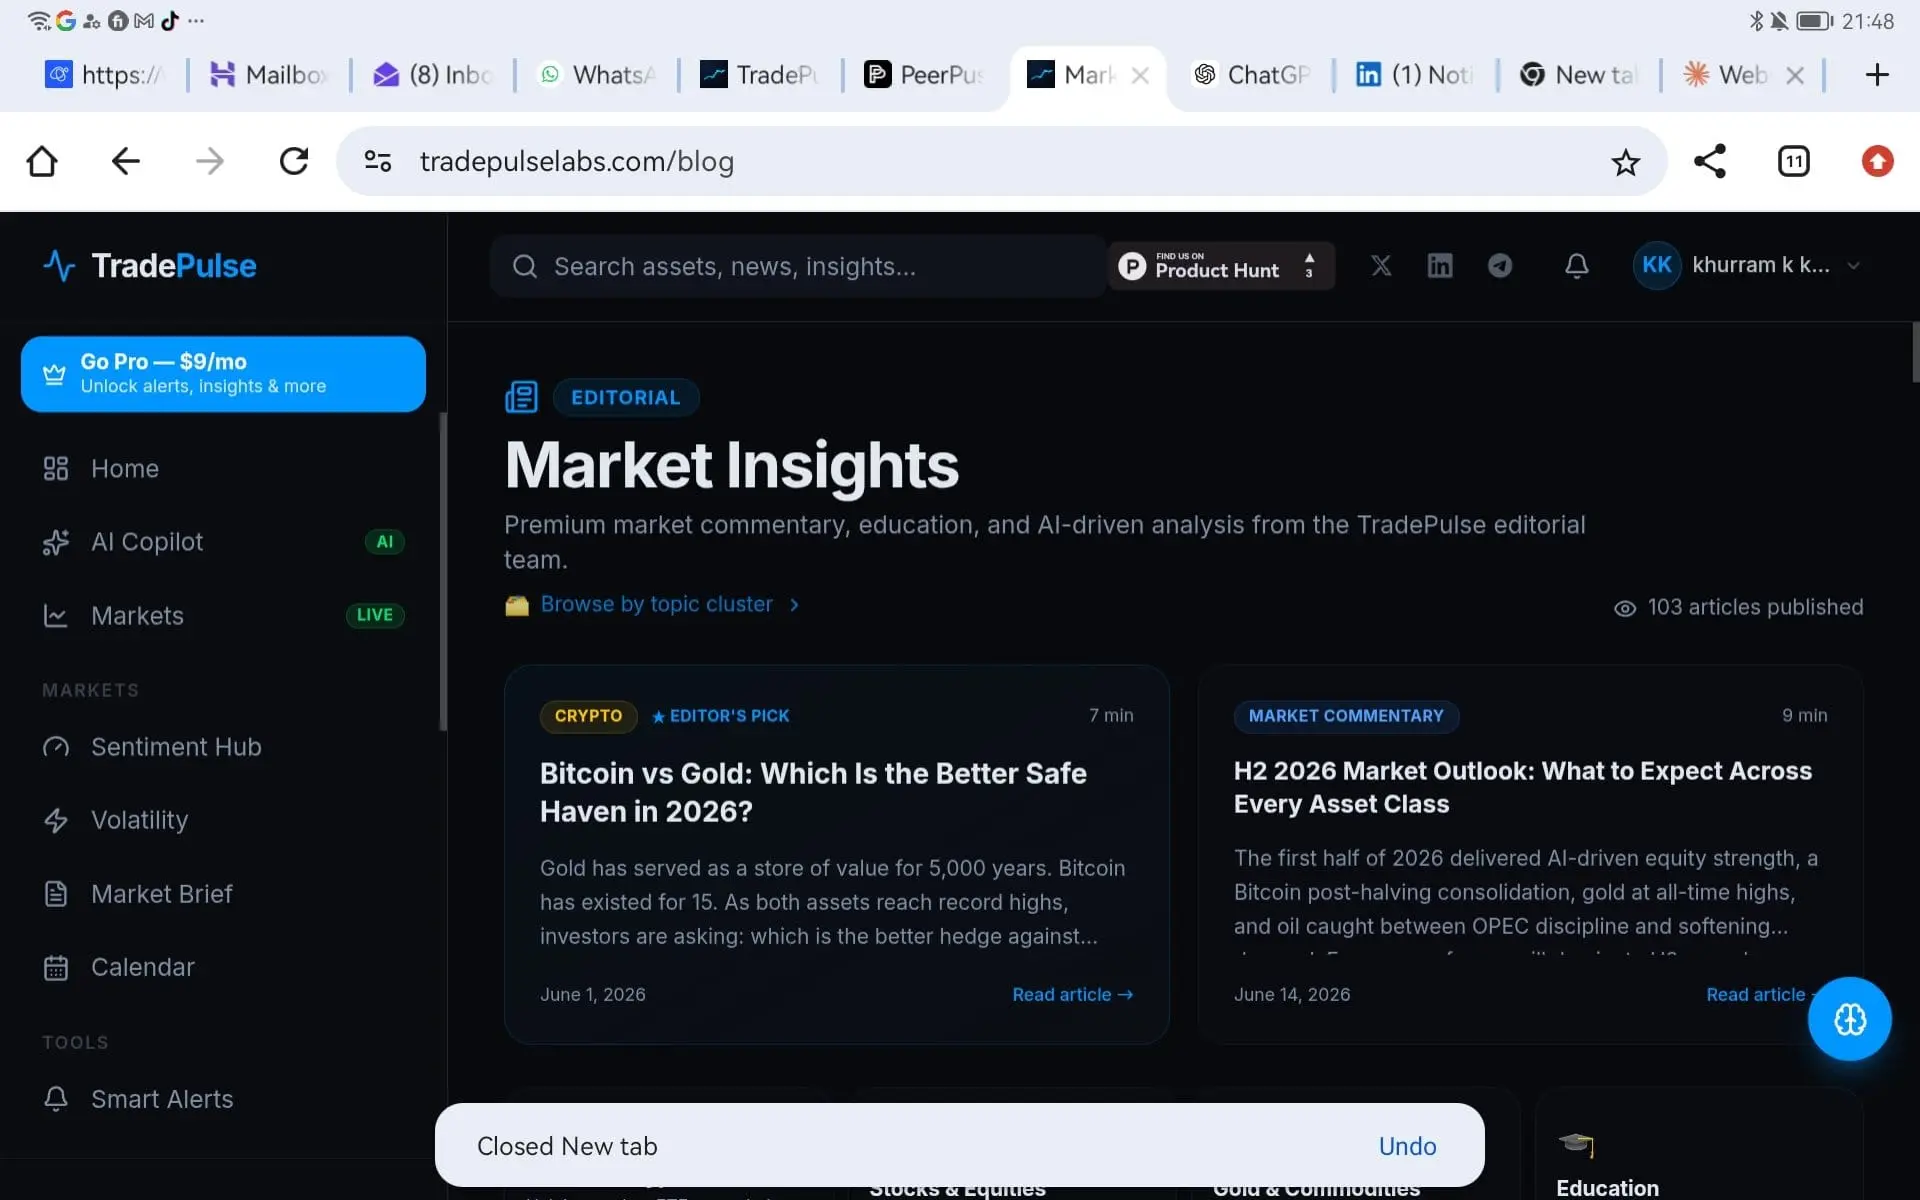Image resolution: width=1920 pixels, height=1200 pixels.
Task: Open Browse by topic cluster link
Action: click(x=657, y=605)
